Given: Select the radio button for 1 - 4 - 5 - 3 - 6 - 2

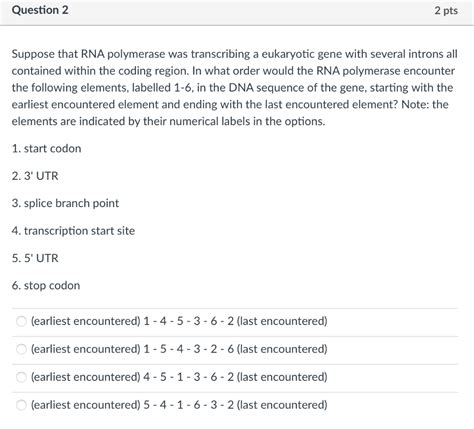Looking at the screenshot, I should click(x=21, y=321).
